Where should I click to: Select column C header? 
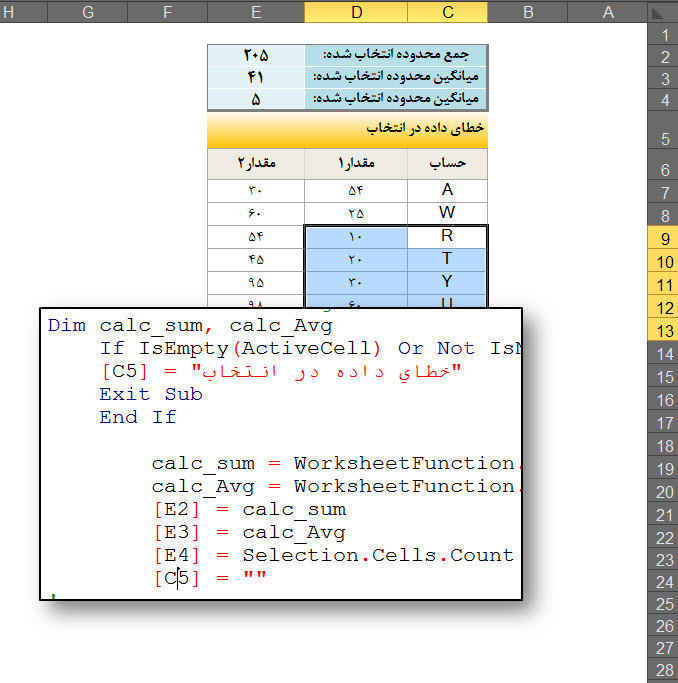pos(447,12)
